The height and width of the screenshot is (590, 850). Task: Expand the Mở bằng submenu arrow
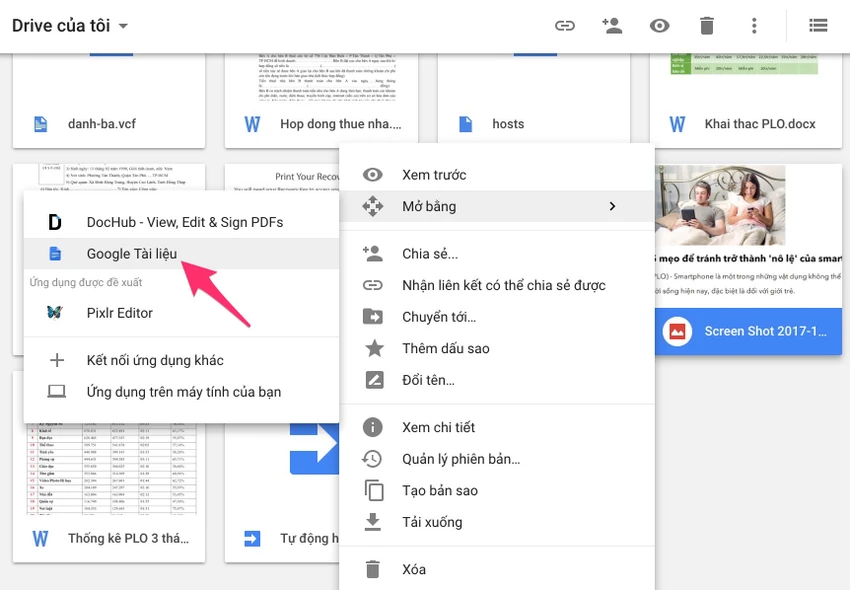click(612, 206)
